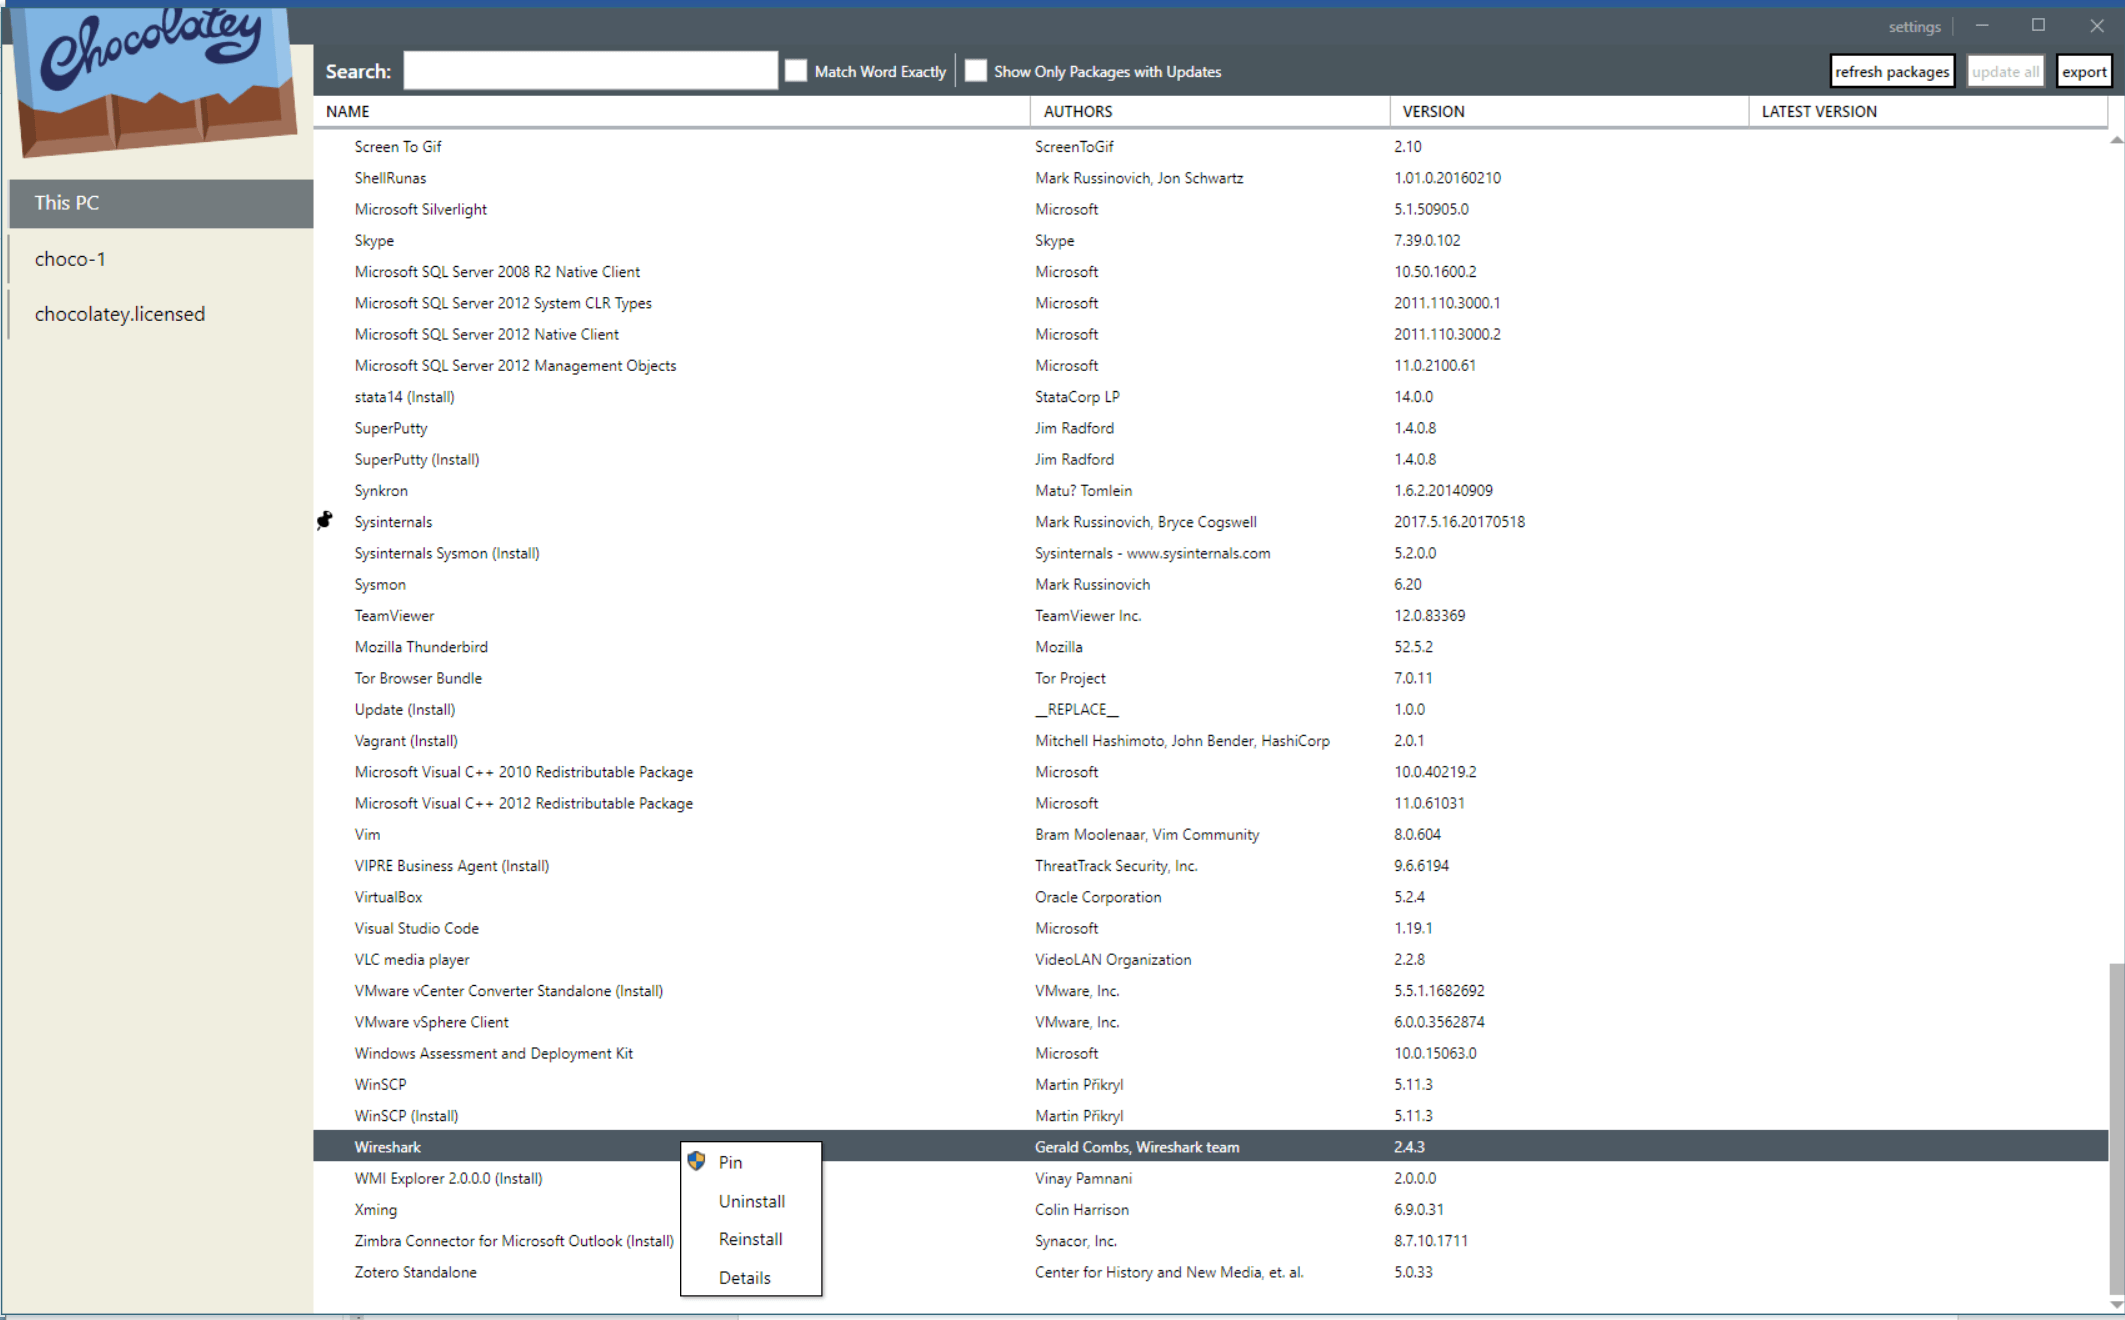The image size is (2125, 1320).
Task: Choose Reinstall from the context menu
Action: pyautogui.click(x=750, y=1239)
